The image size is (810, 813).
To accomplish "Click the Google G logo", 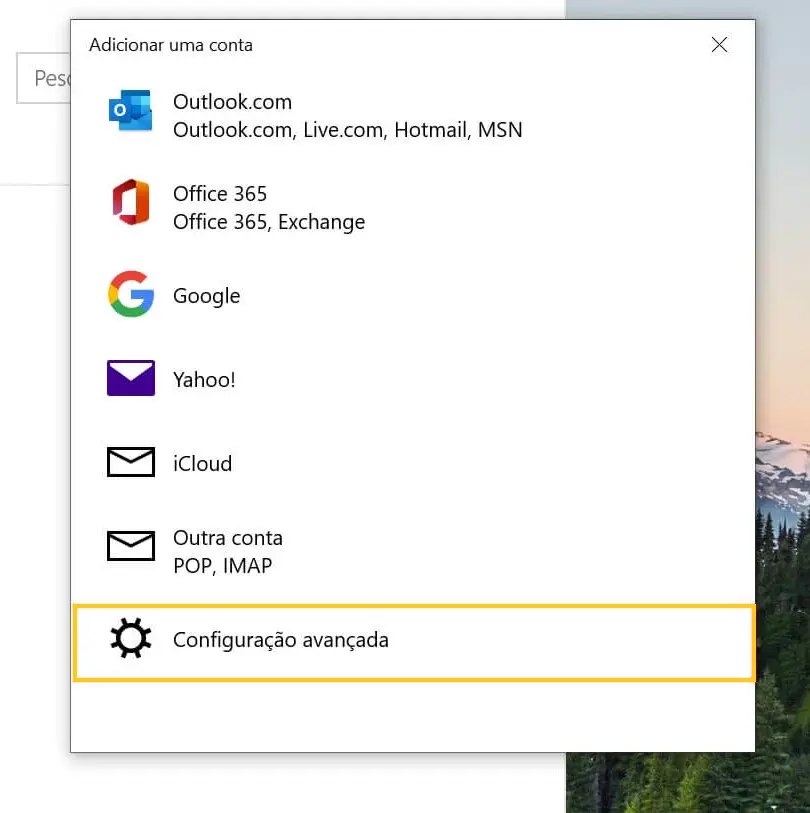I will [x=131, y=293].
